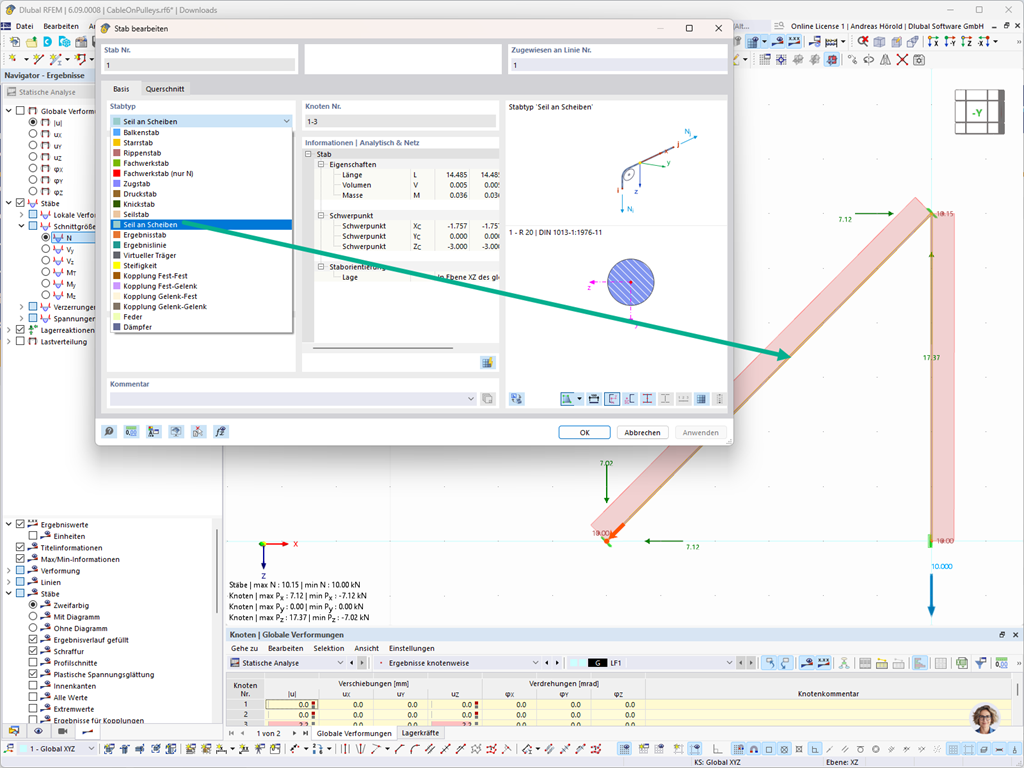Go to next table page arrow

tap(294, 733)
